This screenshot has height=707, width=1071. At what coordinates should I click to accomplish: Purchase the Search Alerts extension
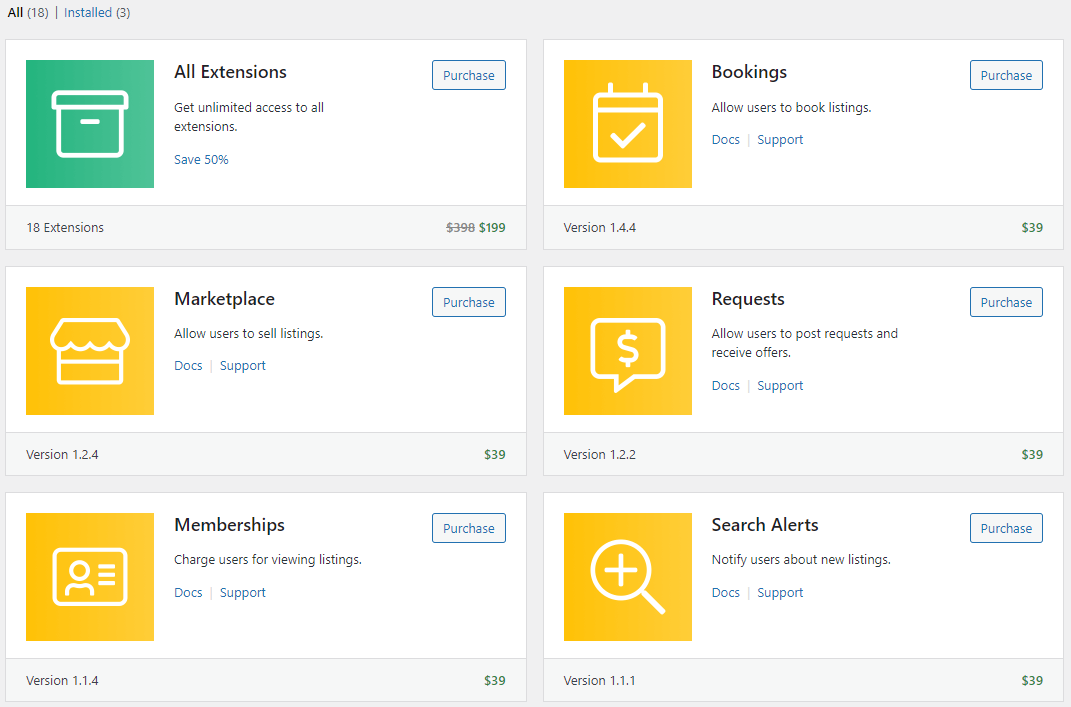point(1006,528)
